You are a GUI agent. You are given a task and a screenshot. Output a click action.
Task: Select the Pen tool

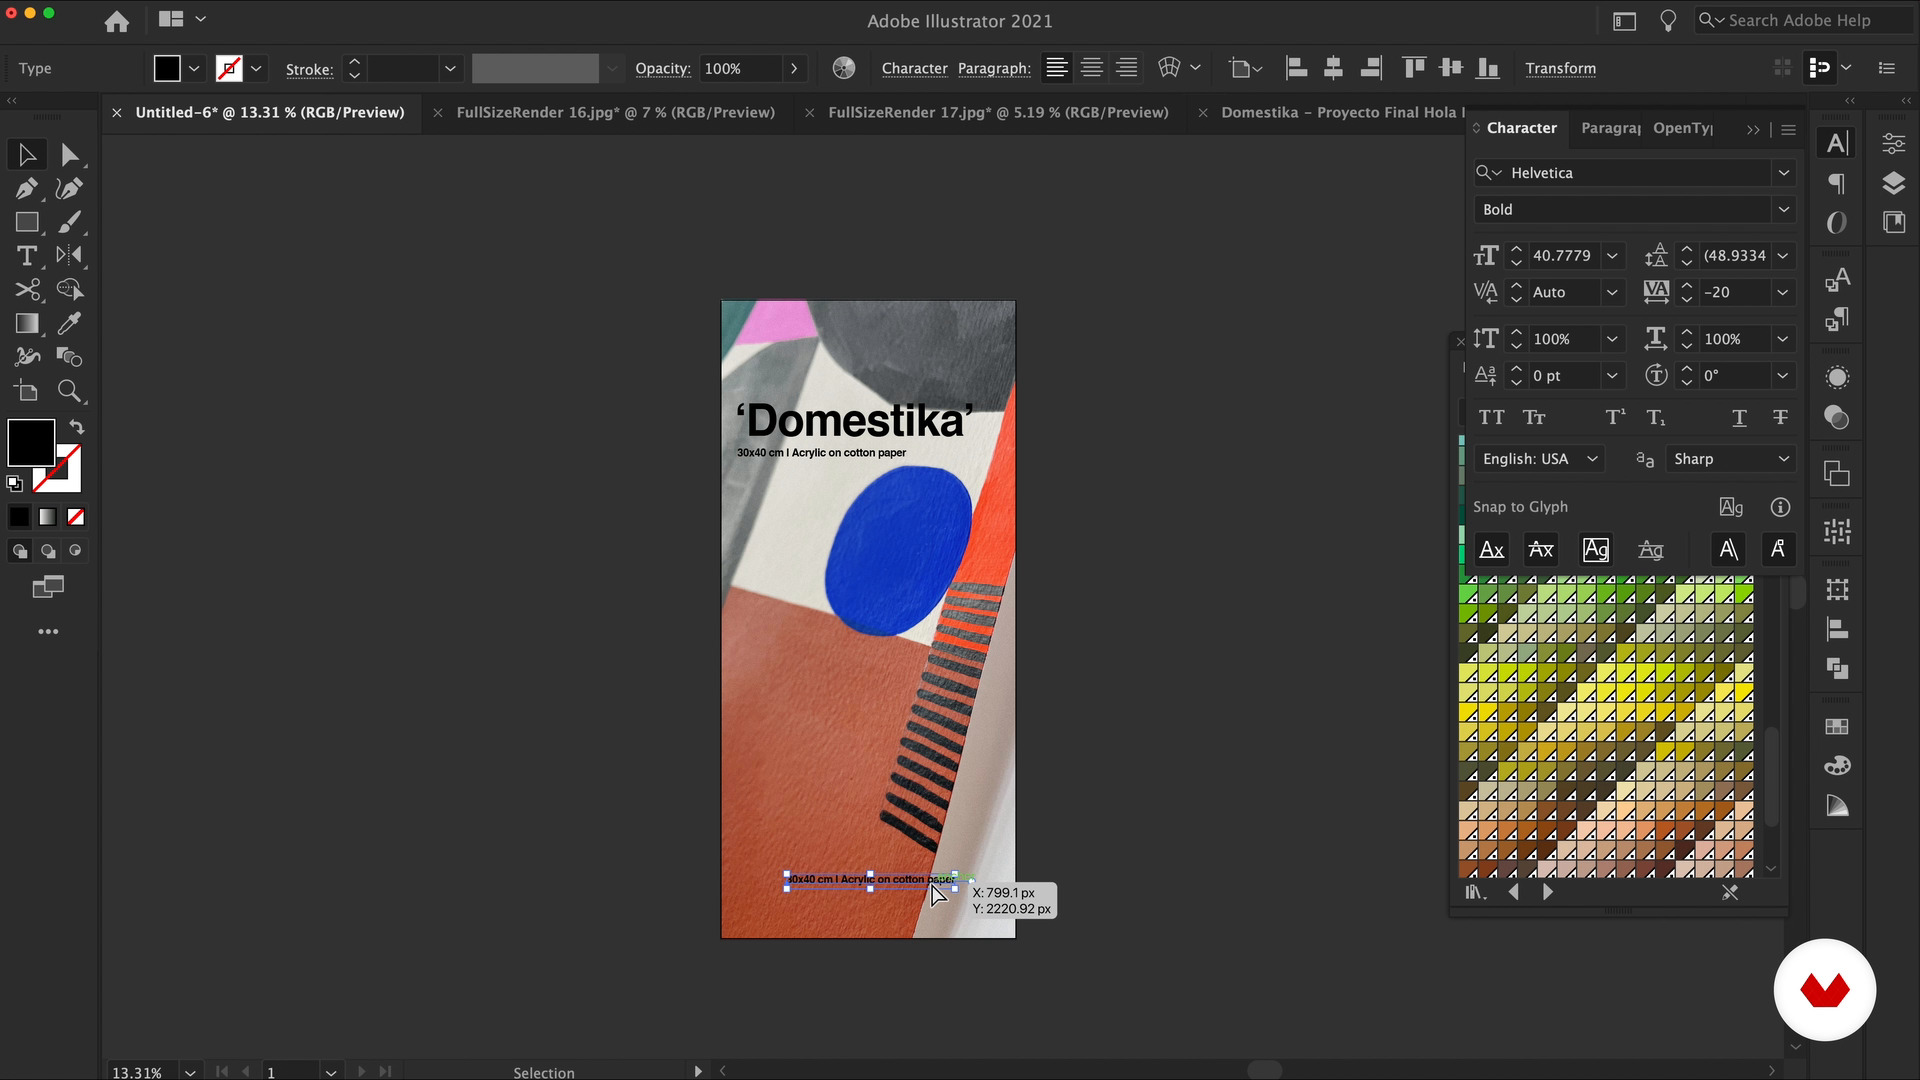click(x=27, y=188)
